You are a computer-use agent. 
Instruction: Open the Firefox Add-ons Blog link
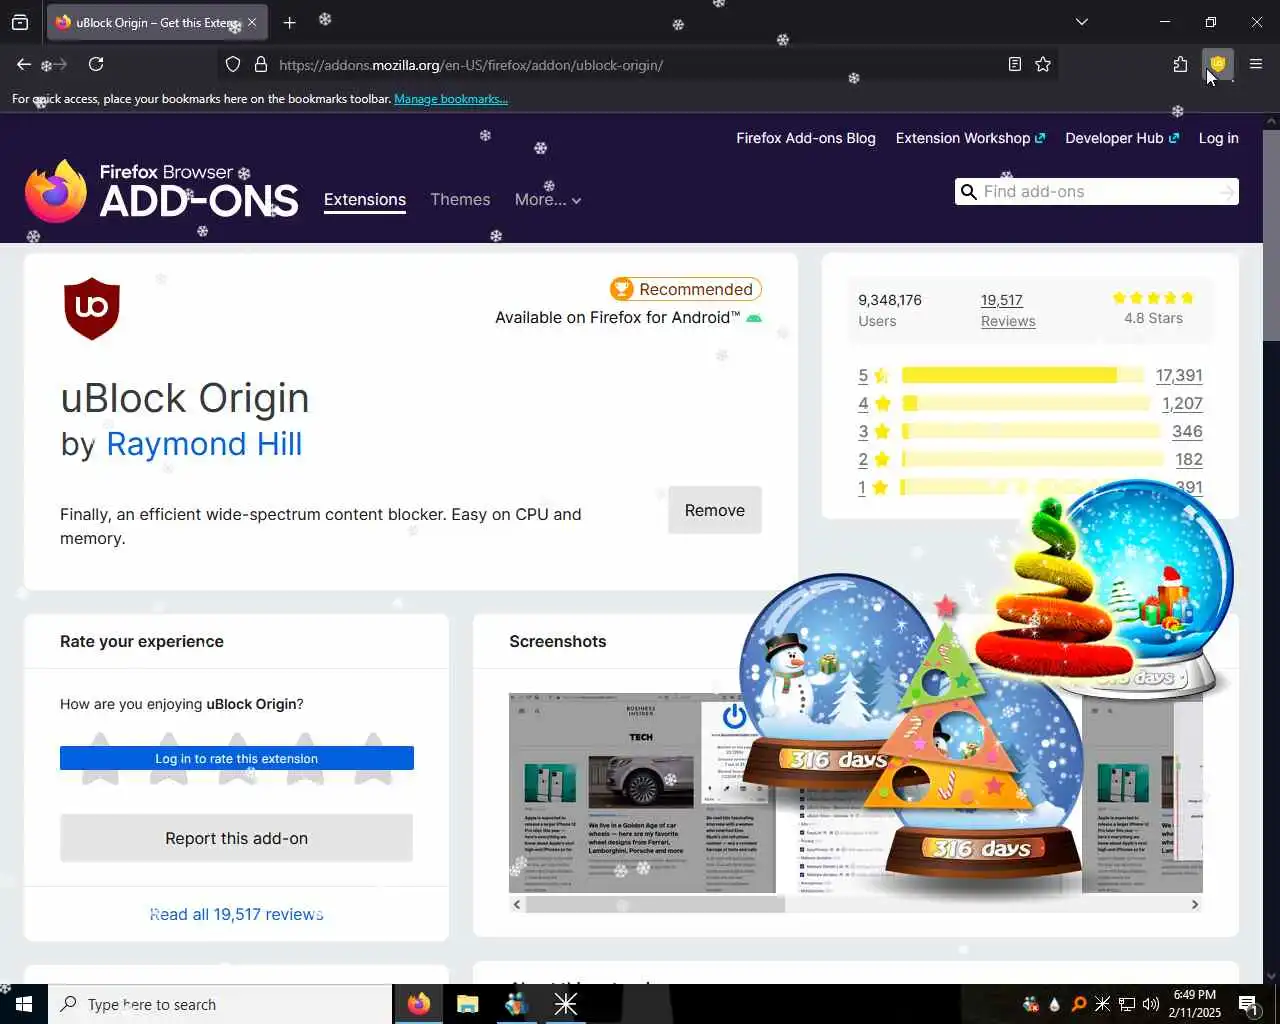(806, 138)
